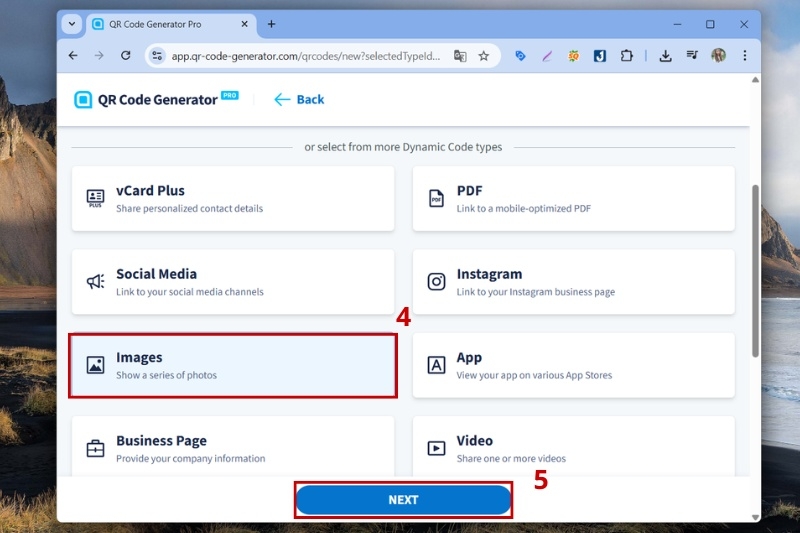The height and width of the screenshot is (533, 800).
Task: Click the scrollbar down arrow
Action: point(755,517)
